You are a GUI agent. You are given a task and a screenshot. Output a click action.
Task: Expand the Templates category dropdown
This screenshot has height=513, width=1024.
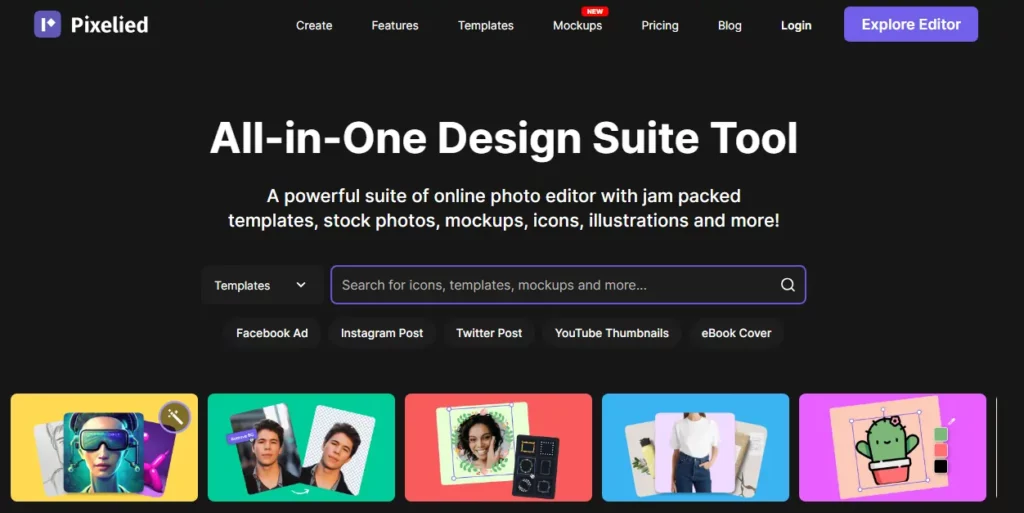click(x=260, y=285)
